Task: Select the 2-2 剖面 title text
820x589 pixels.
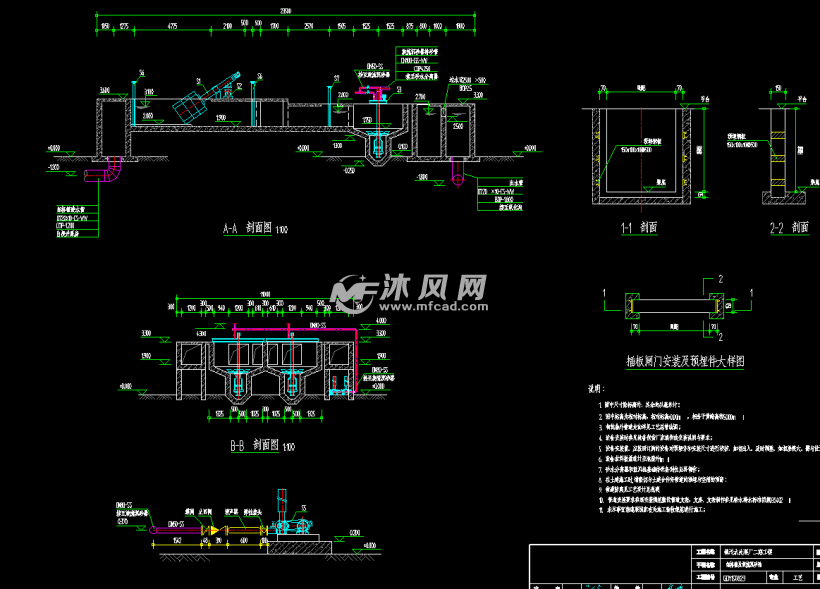Action: tap(789, 228)
